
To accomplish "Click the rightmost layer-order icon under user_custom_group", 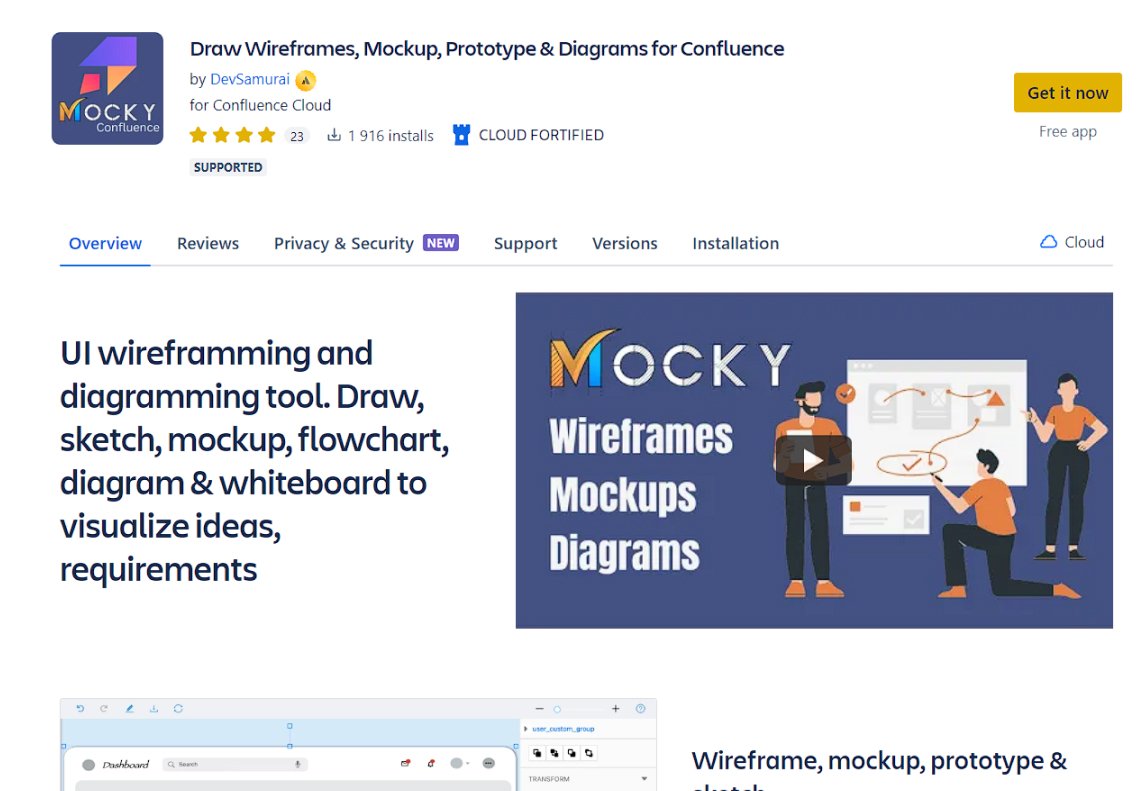I will pos(588,752).
